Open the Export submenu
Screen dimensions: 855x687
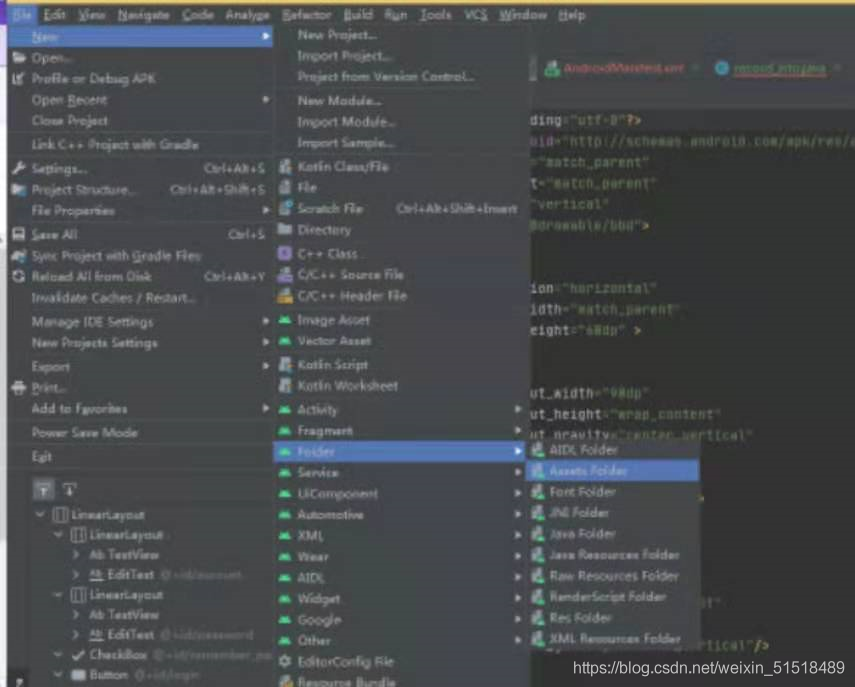[141, 366]
